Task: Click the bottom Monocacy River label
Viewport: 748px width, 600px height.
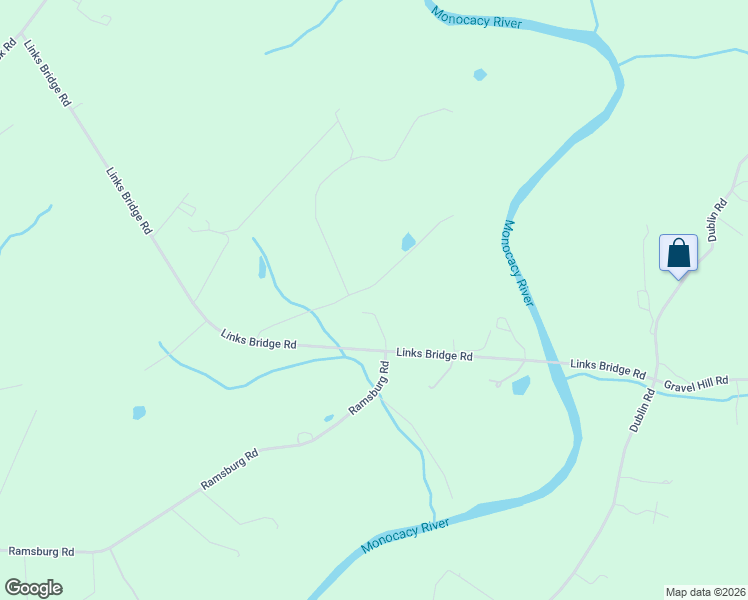Action: [x=405, y=536]
